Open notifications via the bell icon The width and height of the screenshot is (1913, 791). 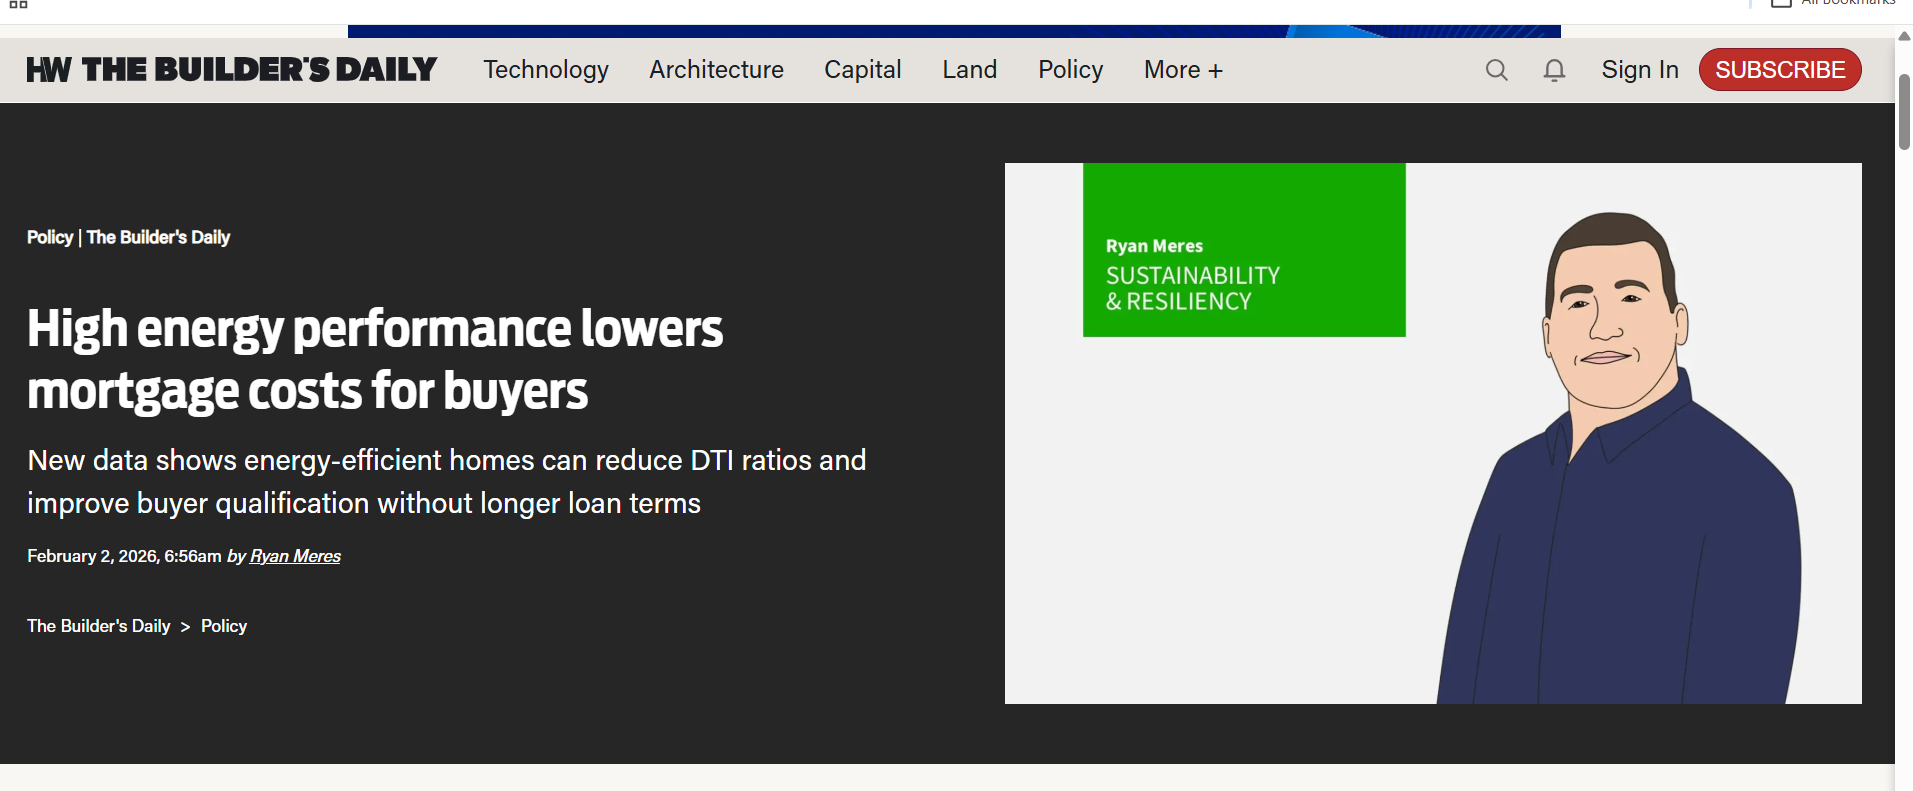(x=1554, y=70)
